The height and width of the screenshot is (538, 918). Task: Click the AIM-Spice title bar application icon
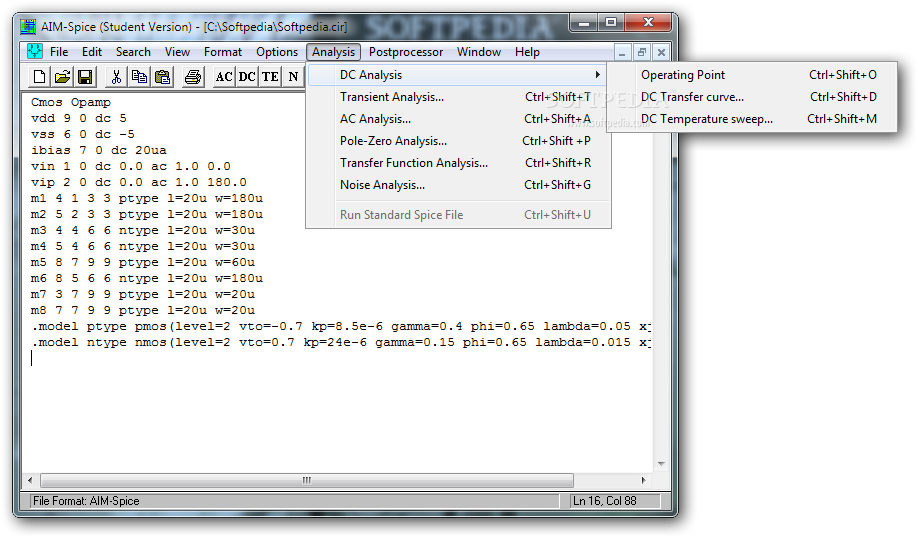[28, 26]
